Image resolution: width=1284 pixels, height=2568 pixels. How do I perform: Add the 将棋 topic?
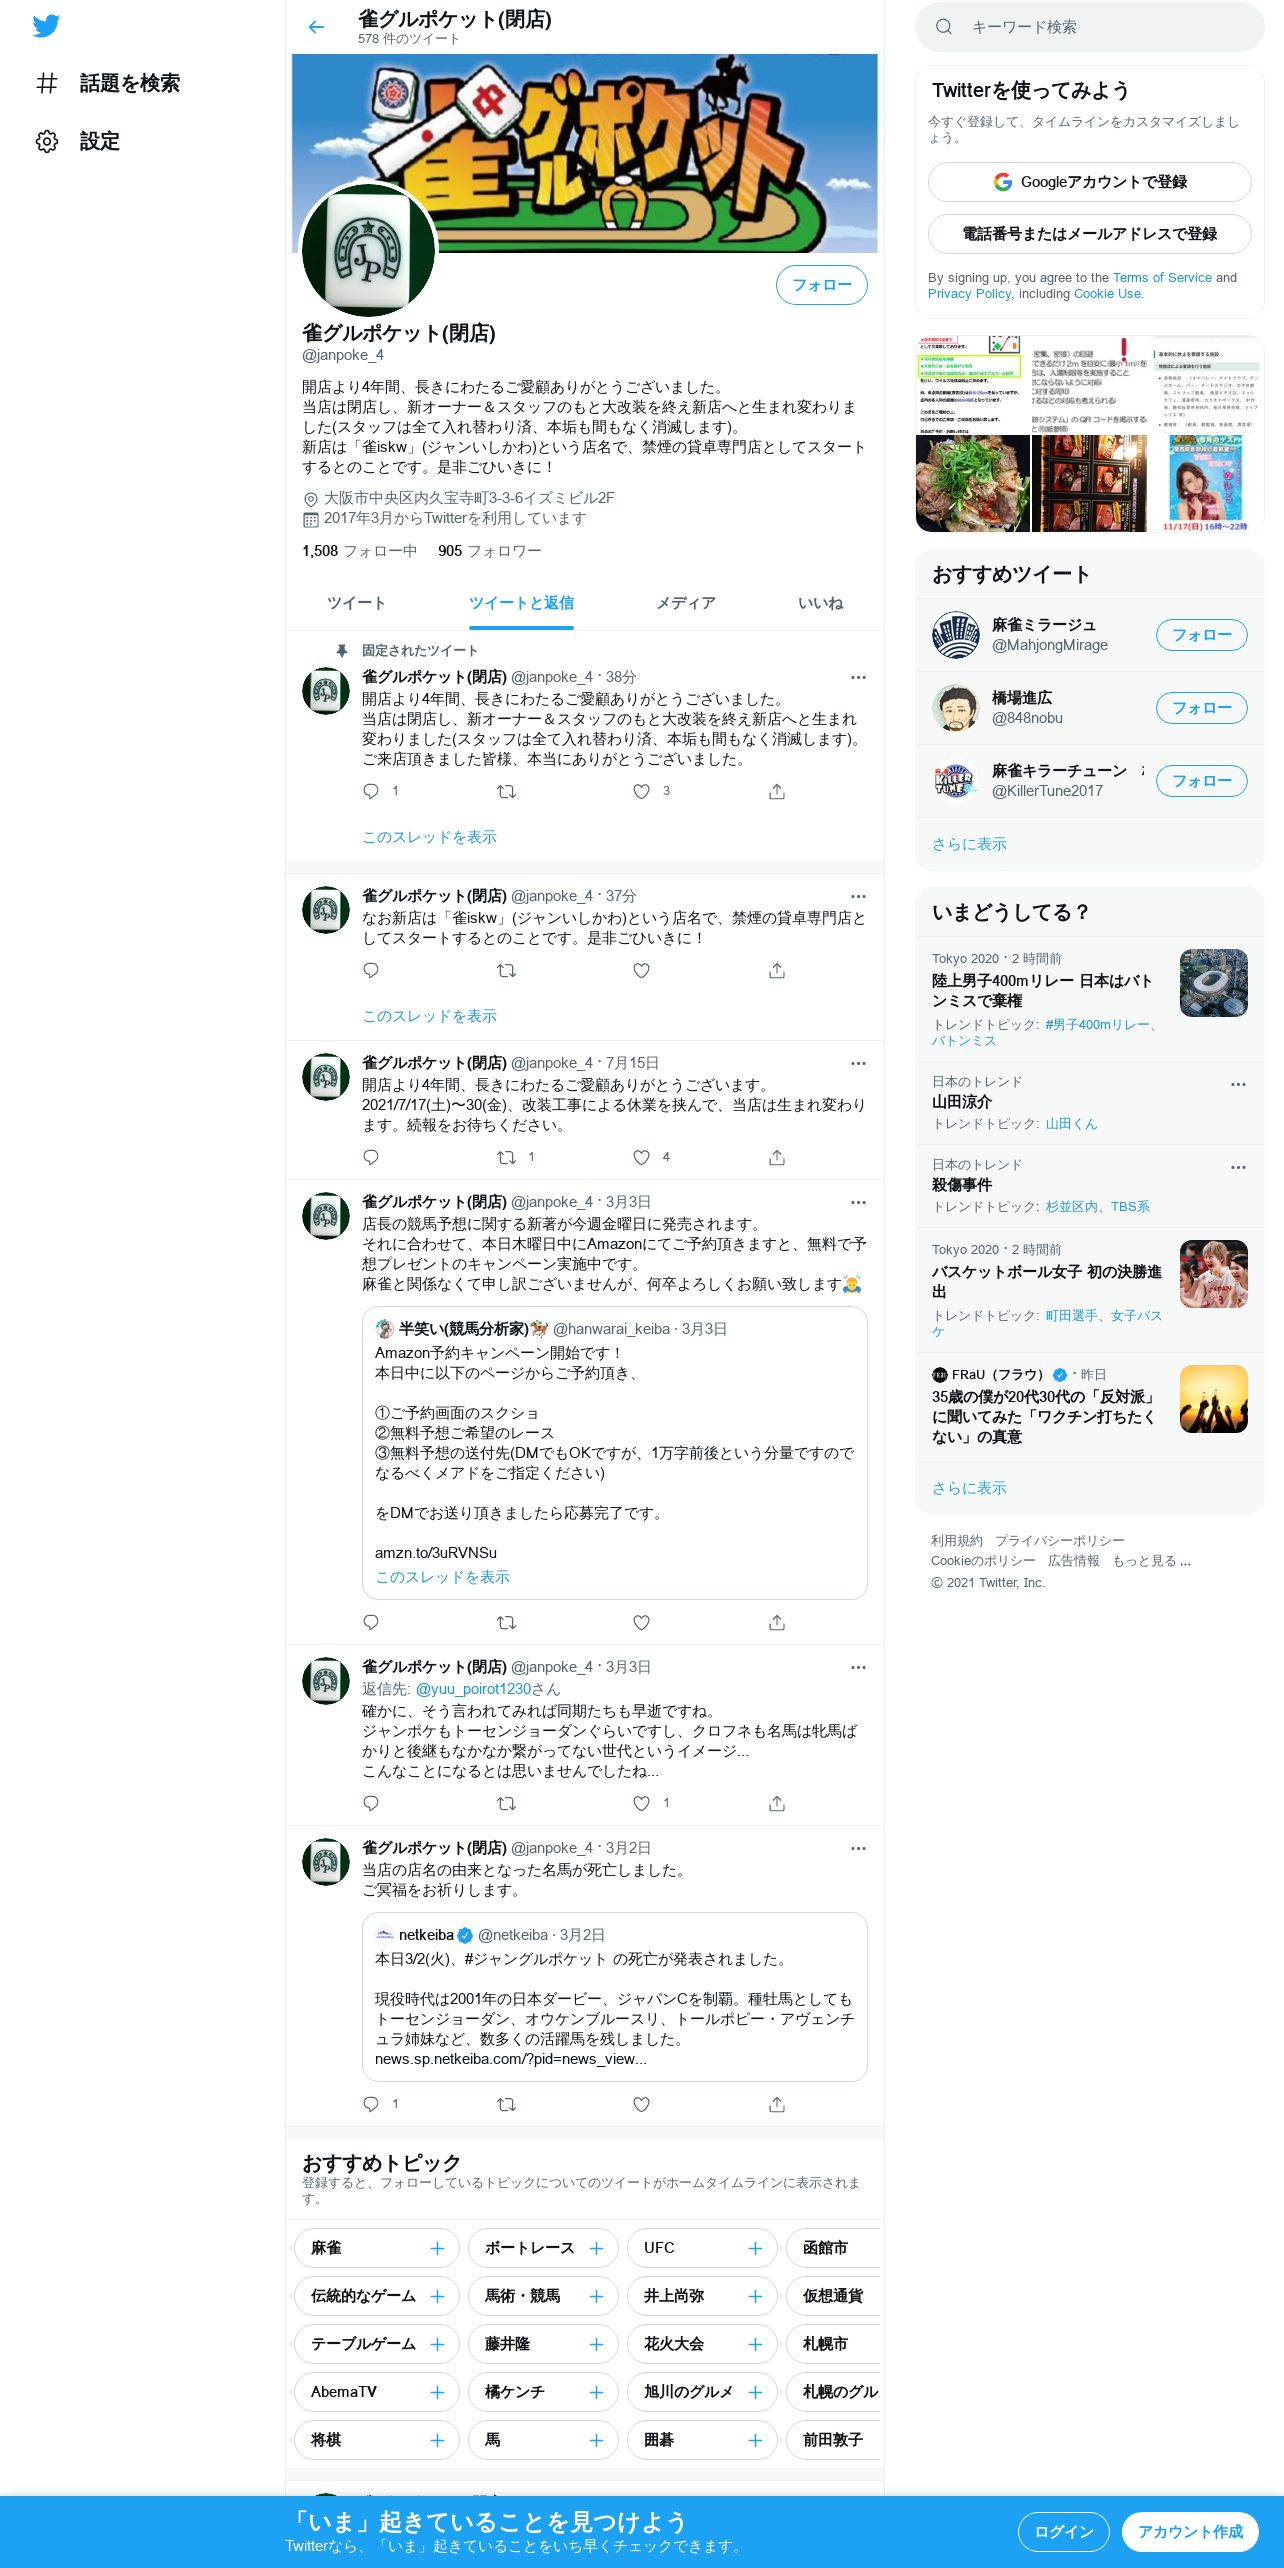437,2440
